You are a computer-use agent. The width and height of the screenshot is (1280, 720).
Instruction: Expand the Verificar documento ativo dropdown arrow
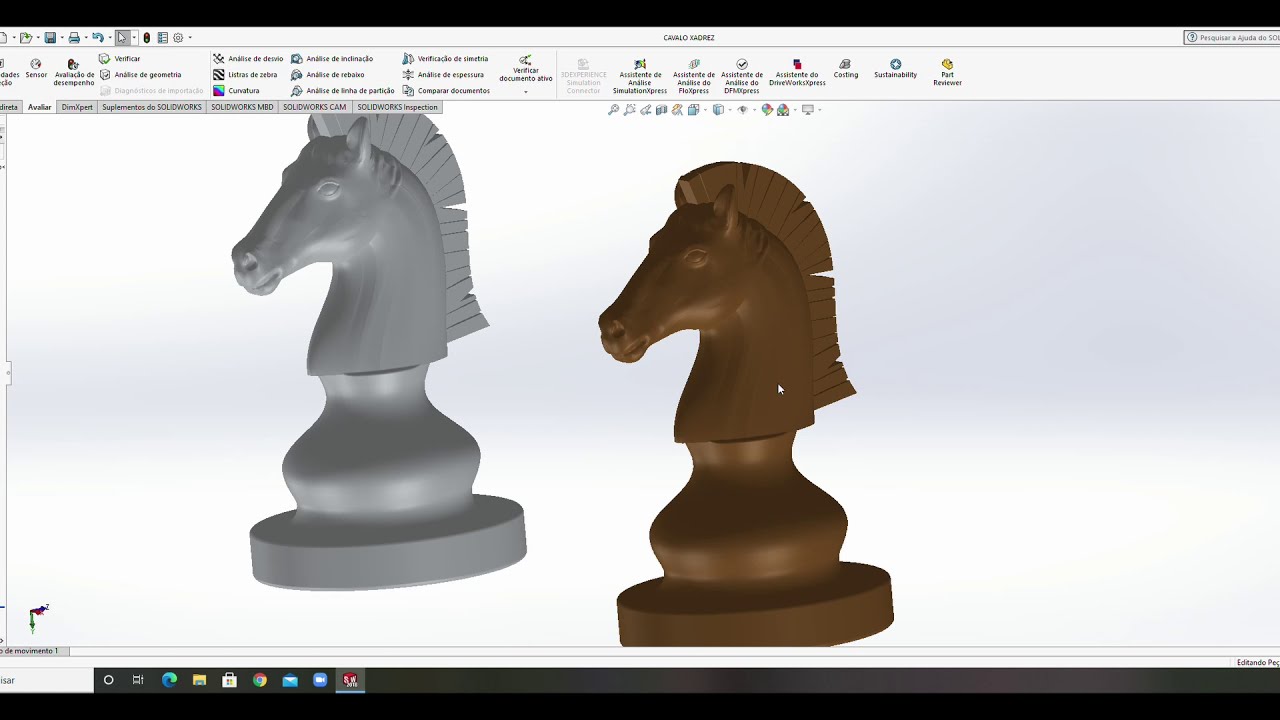pos(526,92)
